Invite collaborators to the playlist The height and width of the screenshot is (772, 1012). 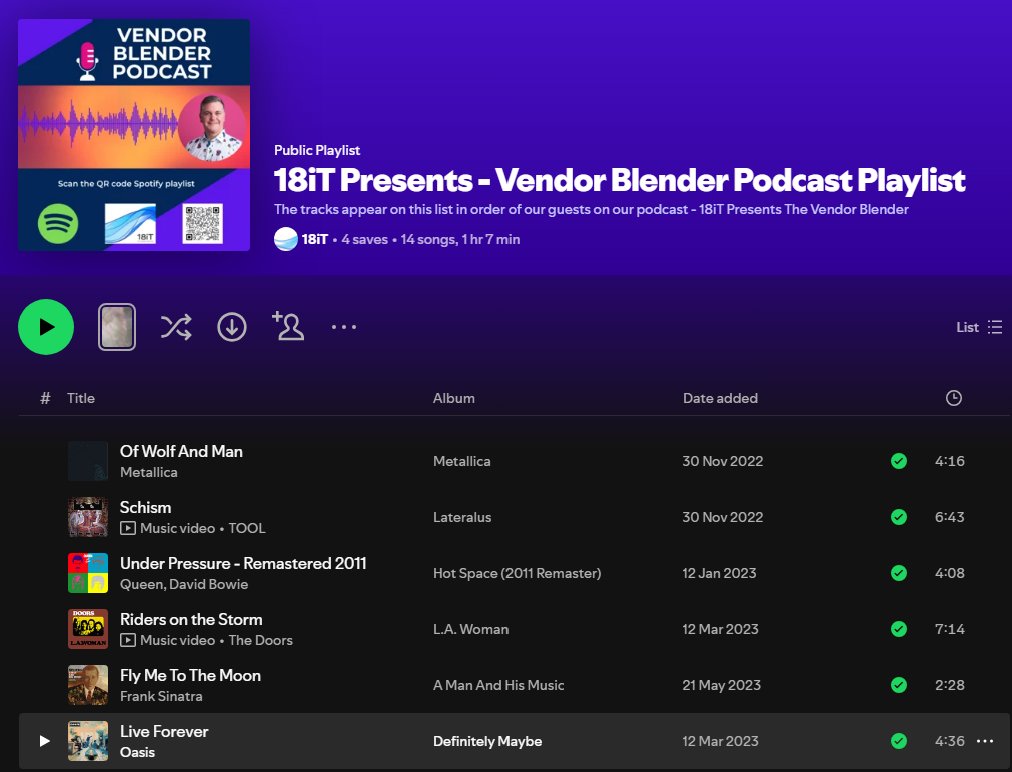pos(288,326)
